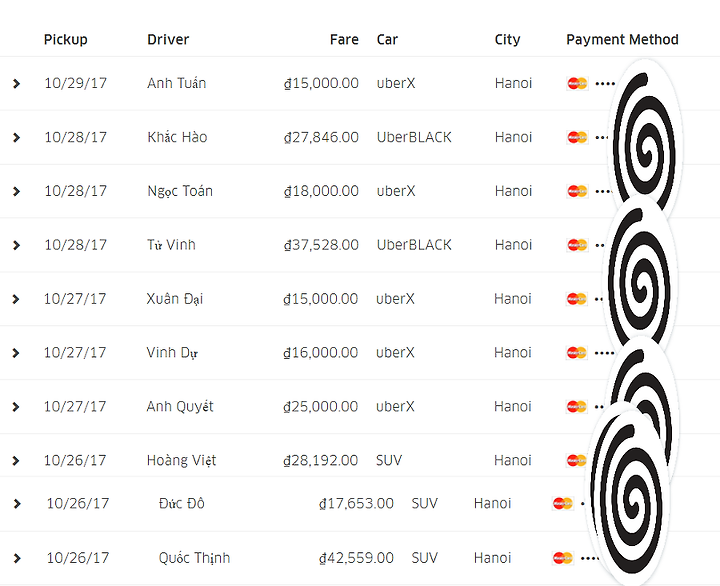
Task: Sort by the Fare column header
Action: (x=344, y=39)
